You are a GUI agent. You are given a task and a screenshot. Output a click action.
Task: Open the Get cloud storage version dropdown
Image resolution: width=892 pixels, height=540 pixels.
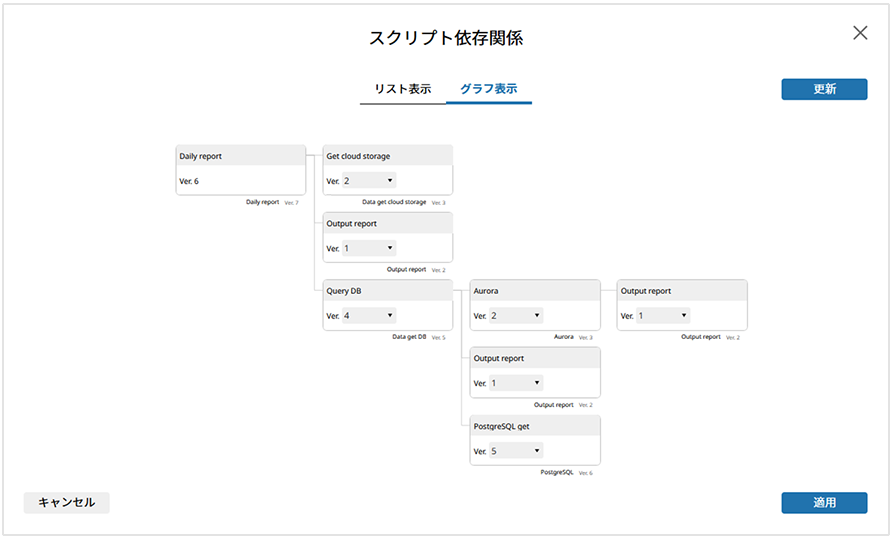point(369,181)
